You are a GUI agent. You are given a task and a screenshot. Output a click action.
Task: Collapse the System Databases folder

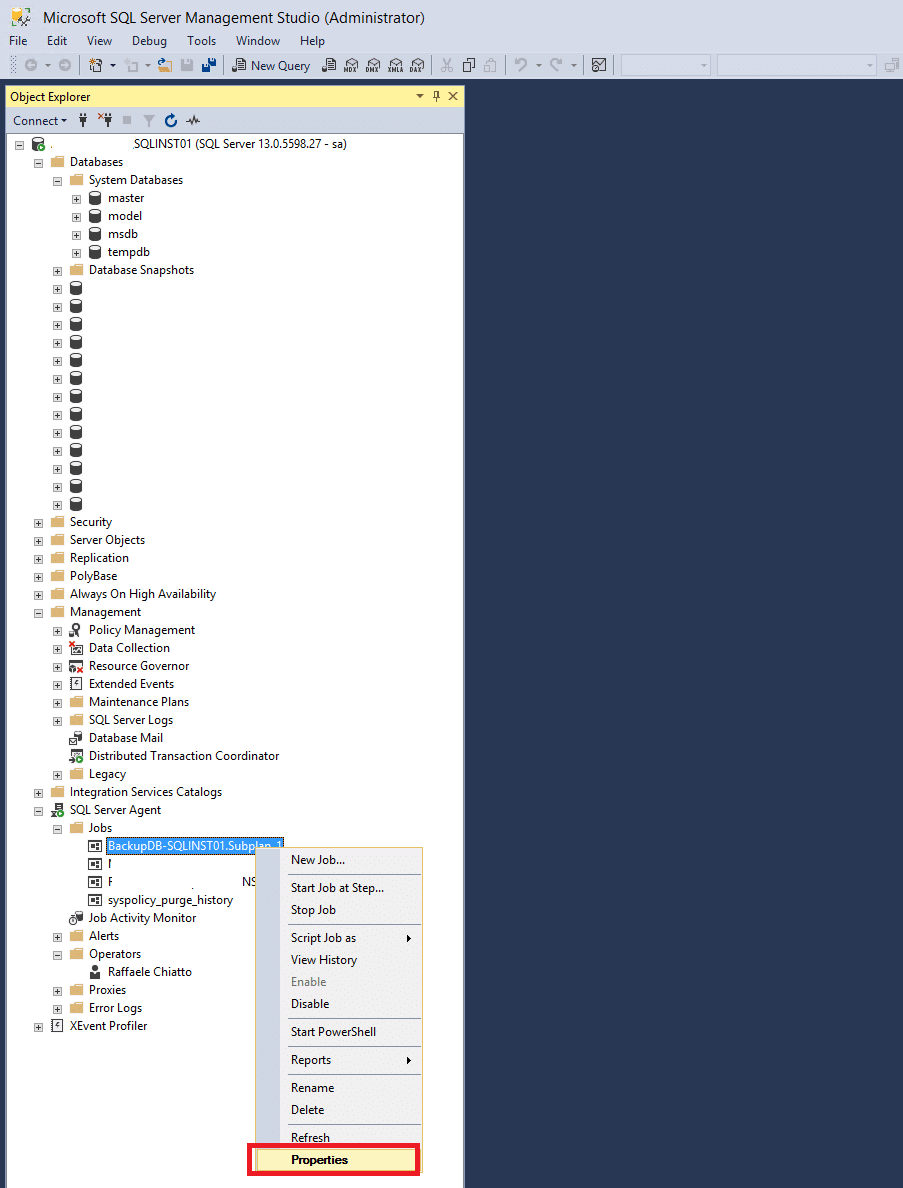click(x=58, y=180)
